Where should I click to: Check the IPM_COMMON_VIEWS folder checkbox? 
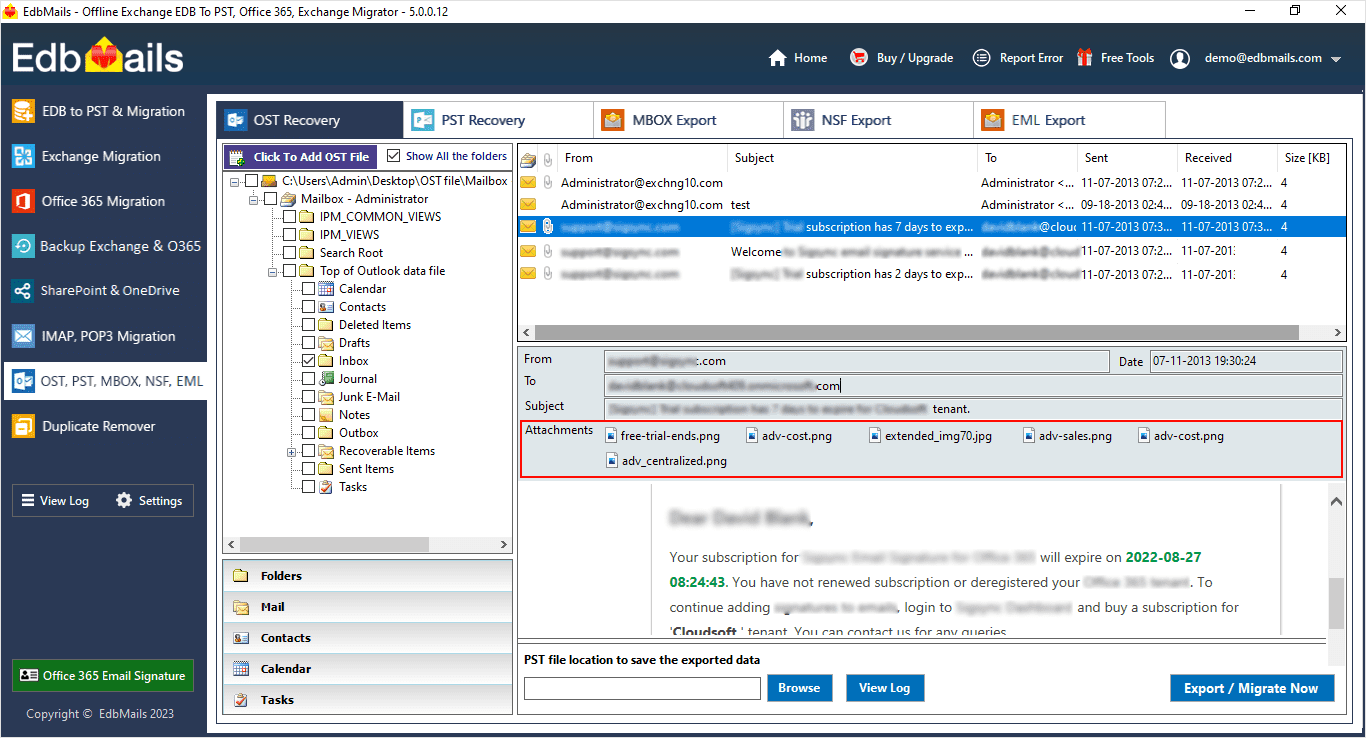(289, 217)
